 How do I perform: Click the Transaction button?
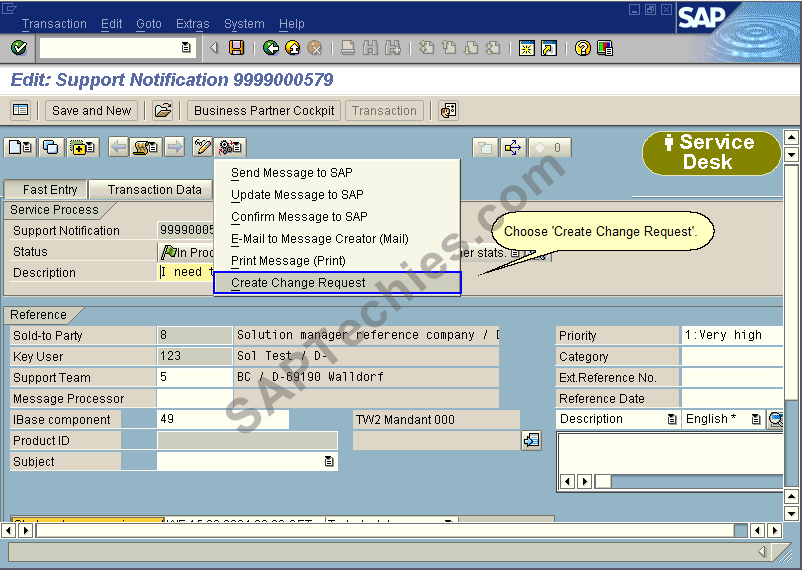(384, 111)
